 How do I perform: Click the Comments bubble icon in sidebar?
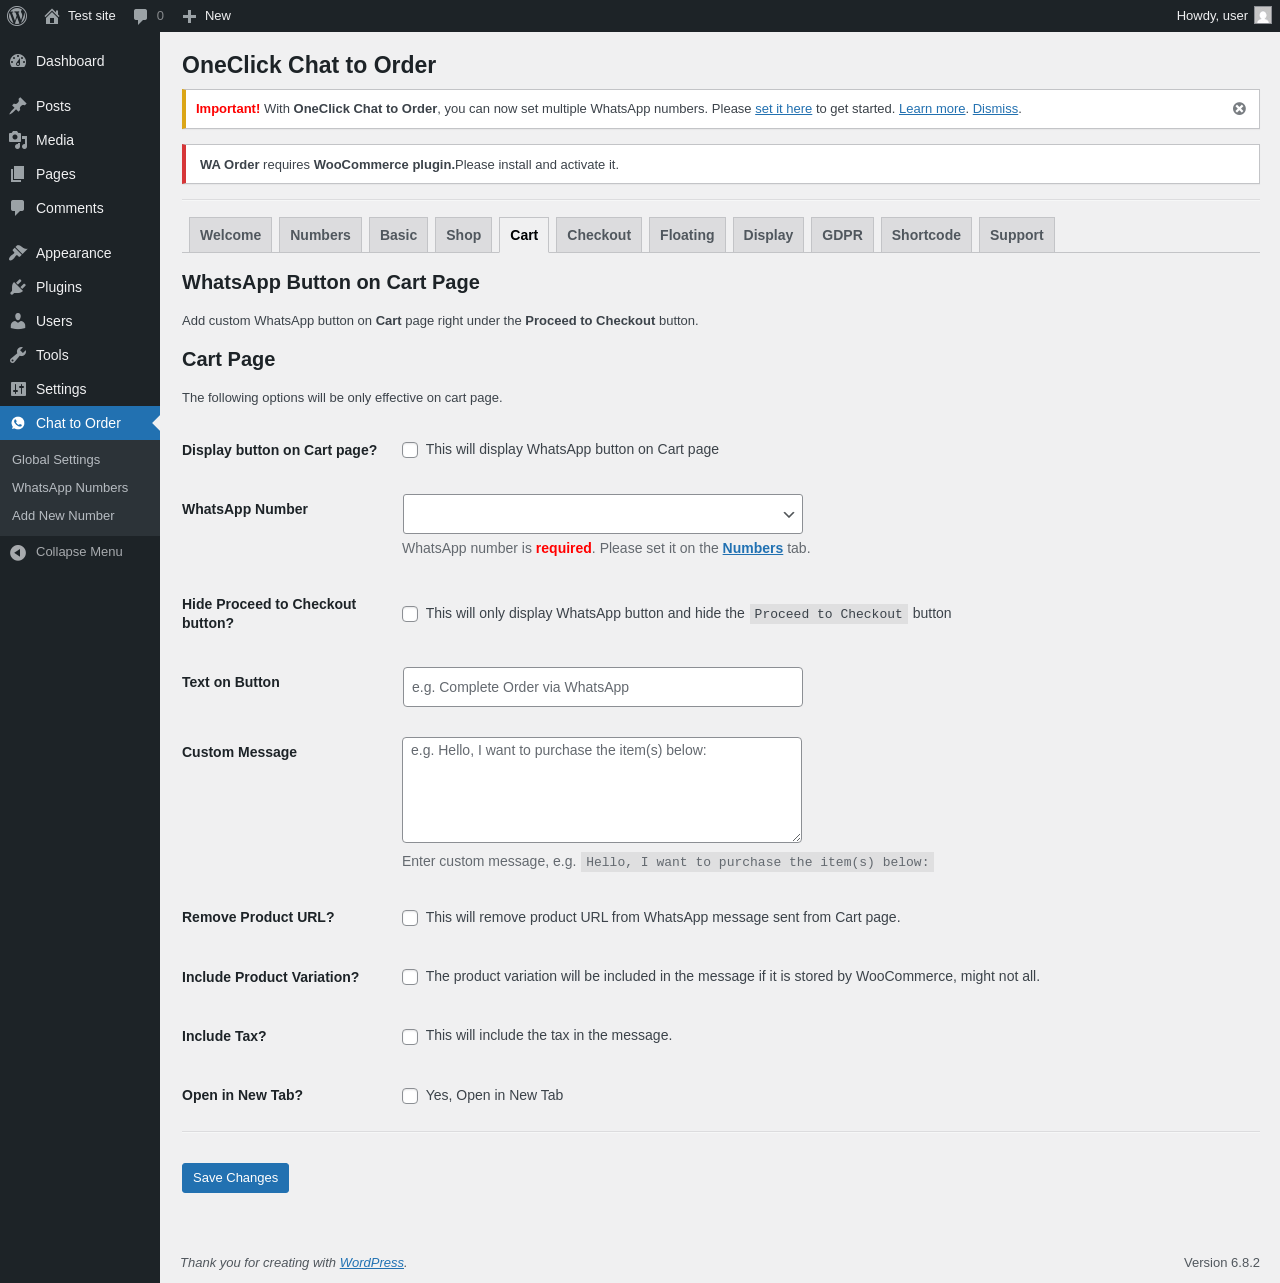18,208
